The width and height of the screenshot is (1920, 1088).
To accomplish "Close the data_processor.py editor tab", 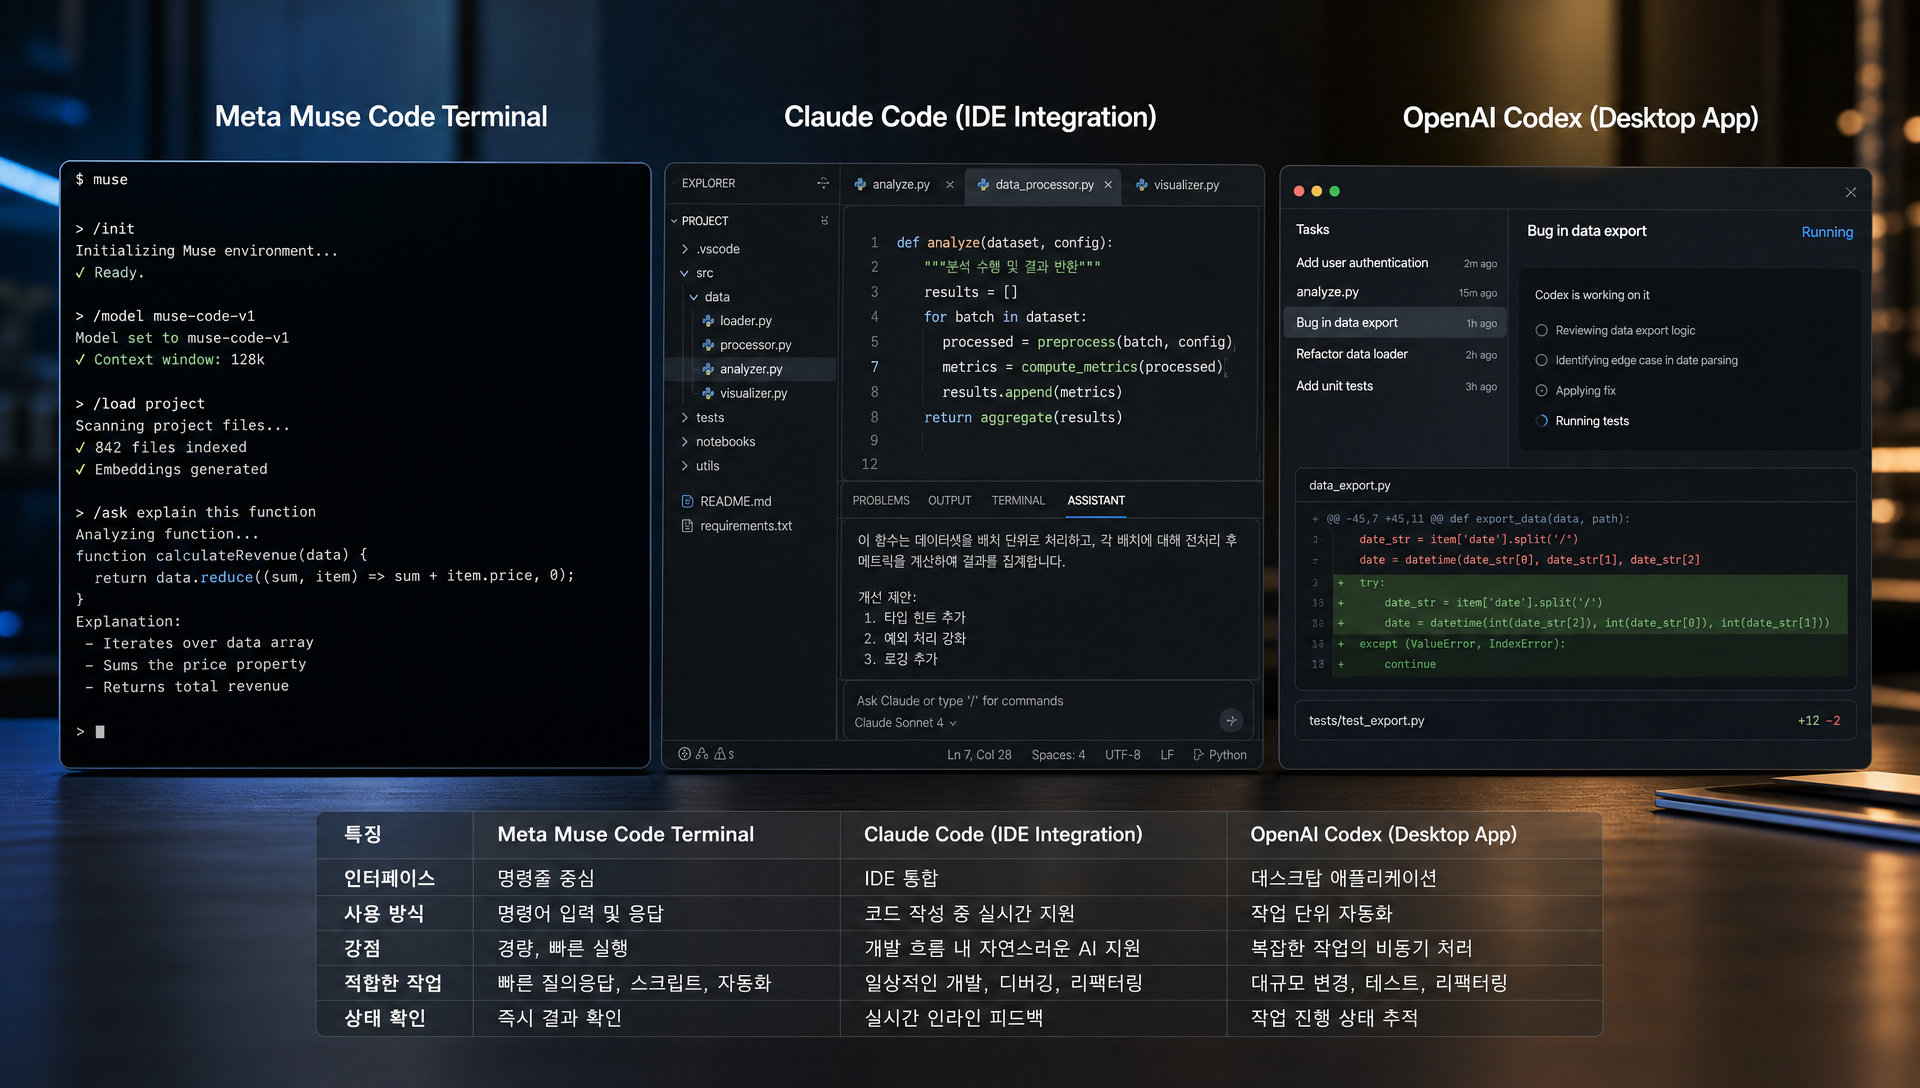I will tap(1108, 185).
